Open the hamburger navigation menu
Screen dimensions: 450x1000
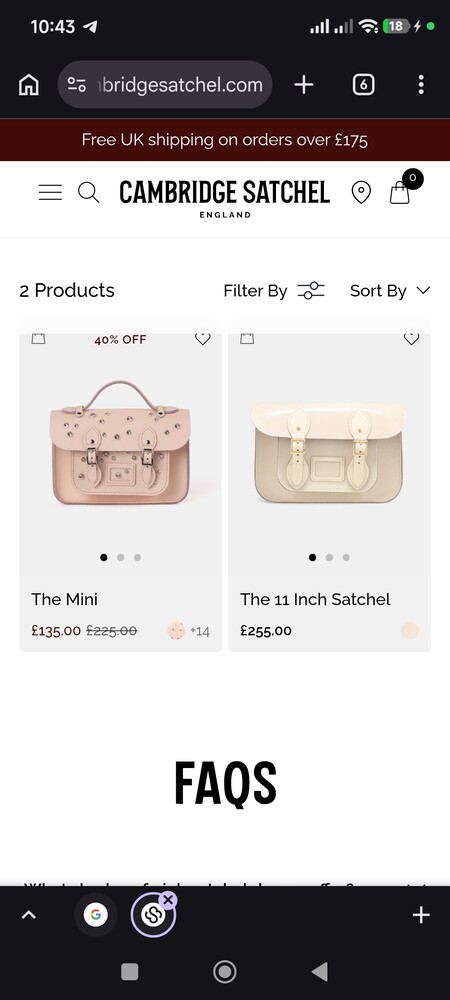(50, 192)
